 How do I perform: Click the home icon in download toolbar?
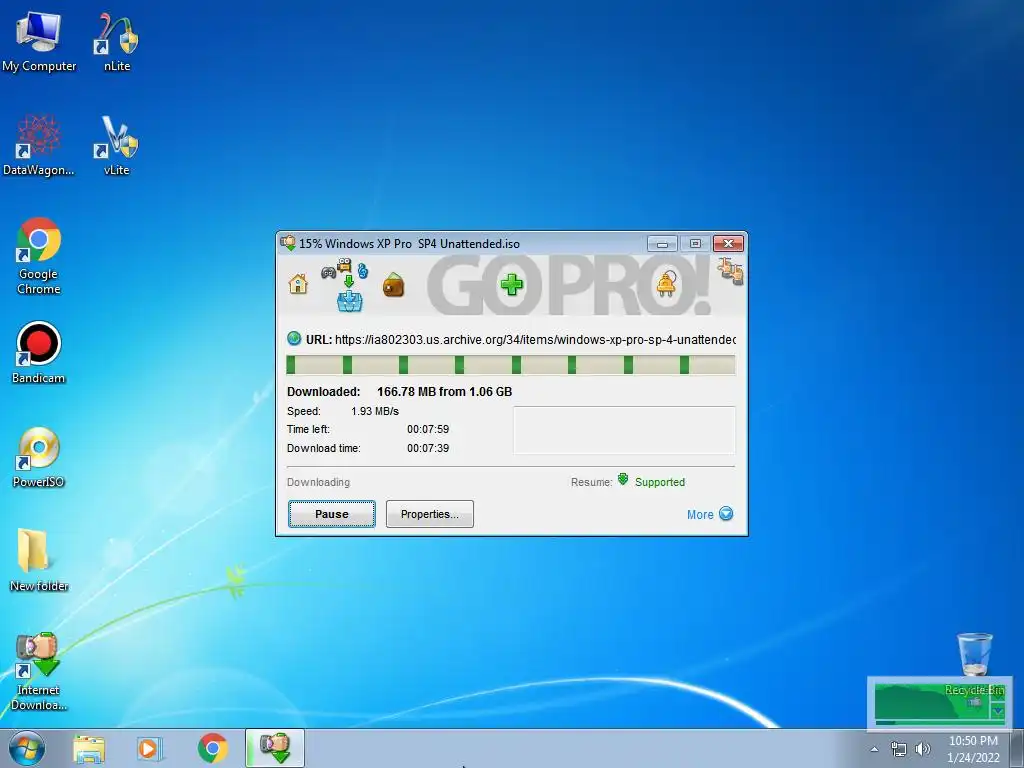pyautogui.click(x=298, y=284)
